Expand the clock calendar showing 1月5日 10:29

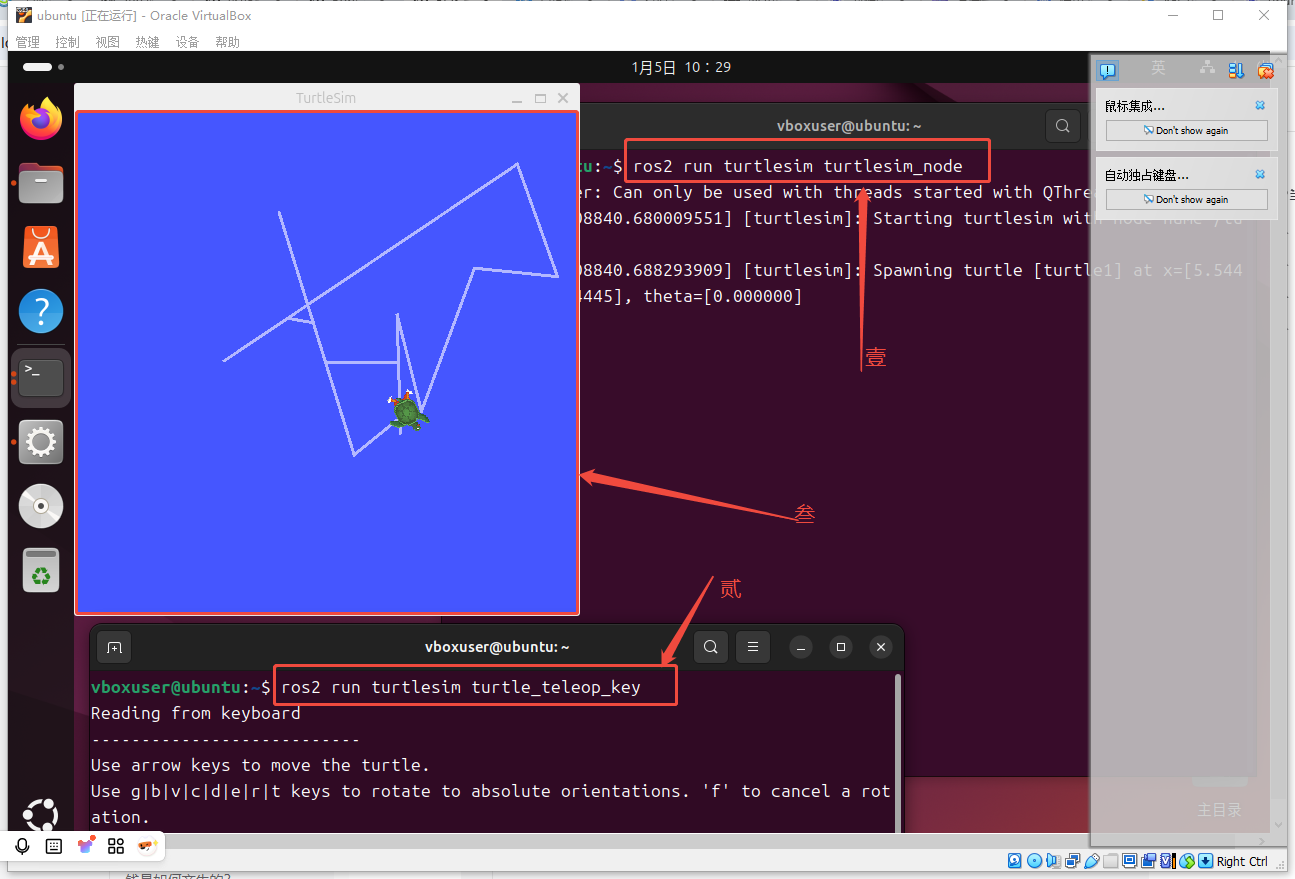tap(681, 67)
